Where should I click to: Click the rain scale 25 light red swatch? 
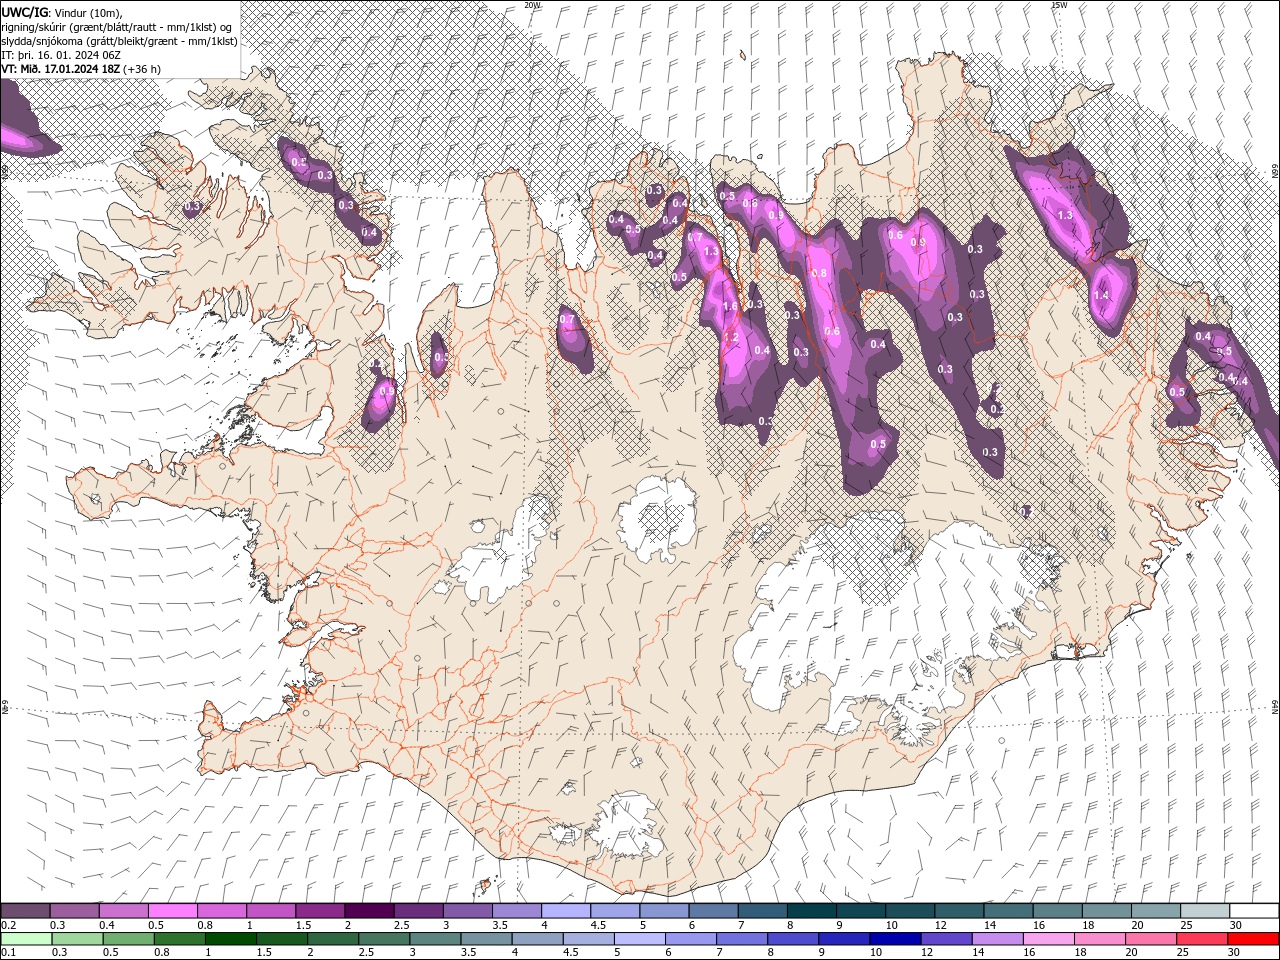(1201, 938)
